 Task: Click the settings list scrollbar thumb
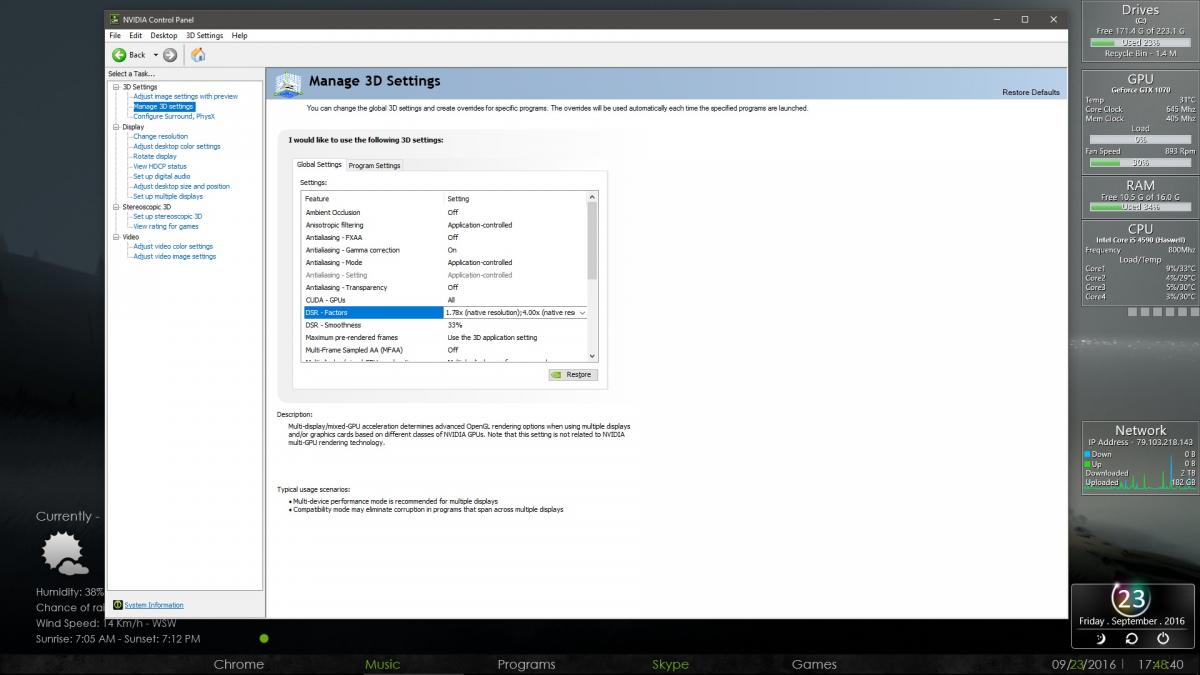[592, 241]
